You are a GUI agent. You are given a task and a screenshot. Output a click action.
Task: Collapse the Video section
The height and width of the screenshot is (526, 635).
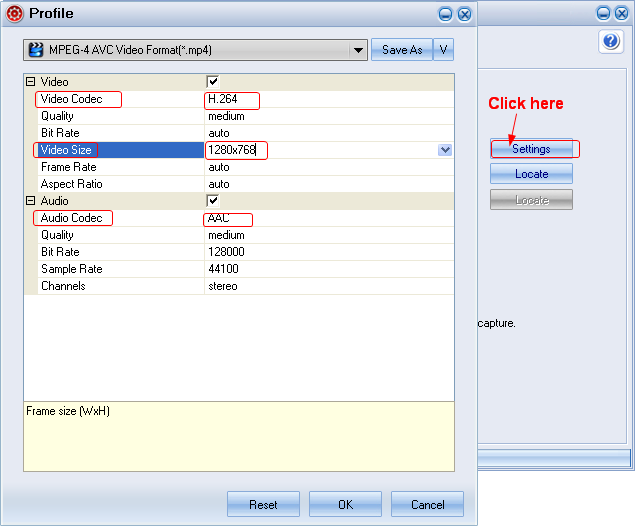(30, 82)
